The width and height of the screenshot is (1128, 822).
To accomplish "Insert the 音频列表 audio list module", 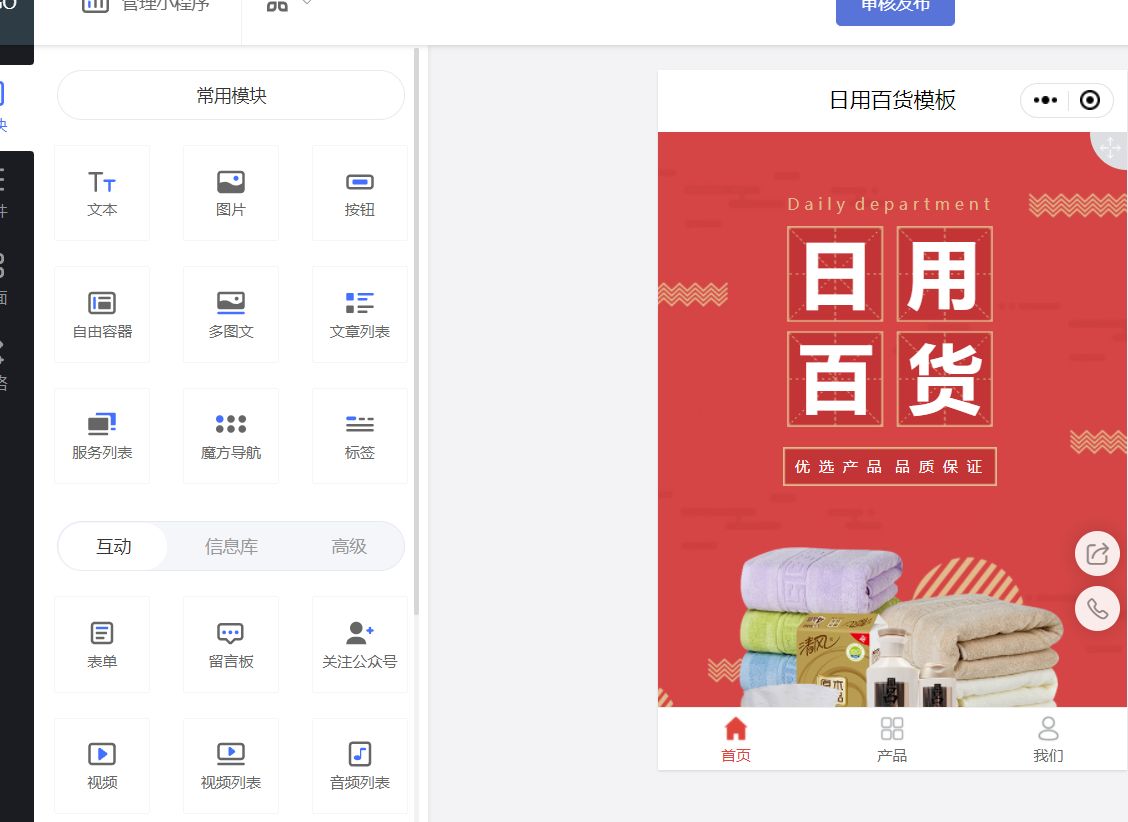I will click(x=360, y=766).
